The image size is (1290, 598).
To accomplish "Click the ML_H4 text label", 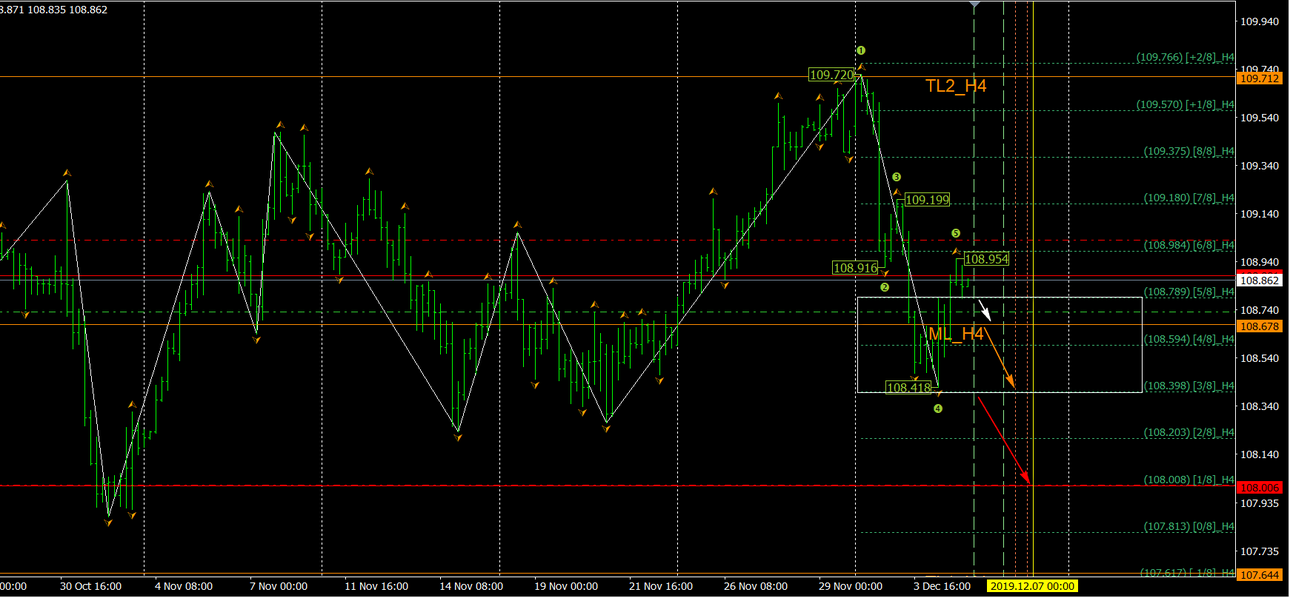I will tap(956, 334).
